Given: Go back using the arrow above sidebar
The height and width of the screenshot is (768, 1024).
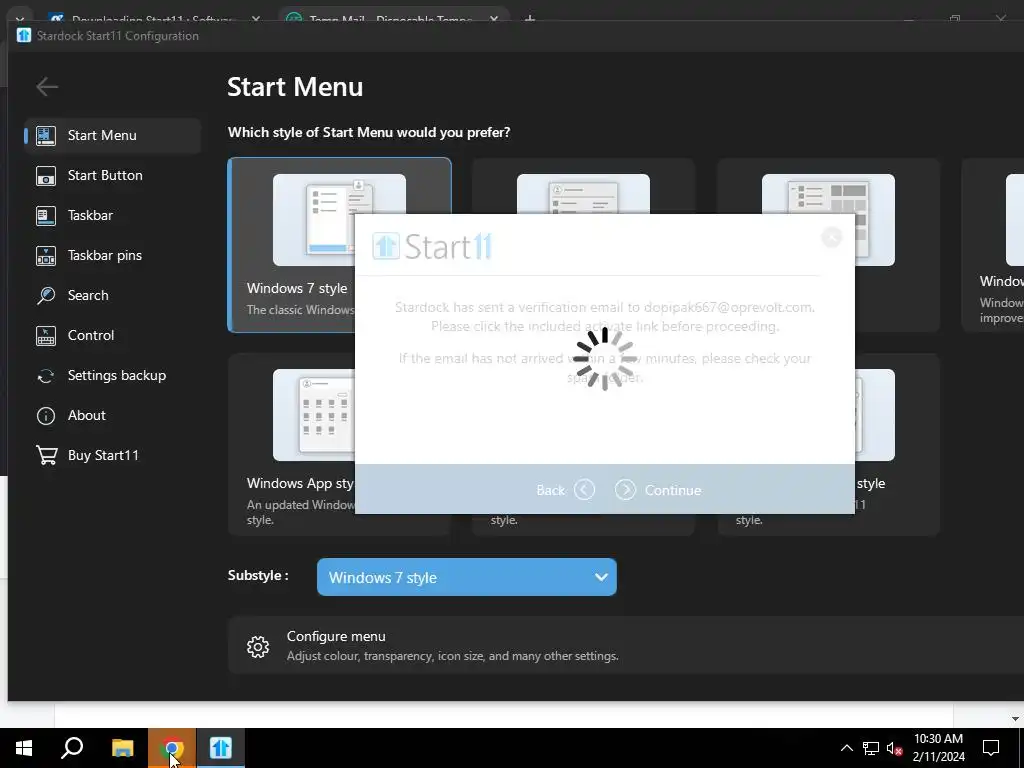Looking at the screenshot, I should coord(47,86).
